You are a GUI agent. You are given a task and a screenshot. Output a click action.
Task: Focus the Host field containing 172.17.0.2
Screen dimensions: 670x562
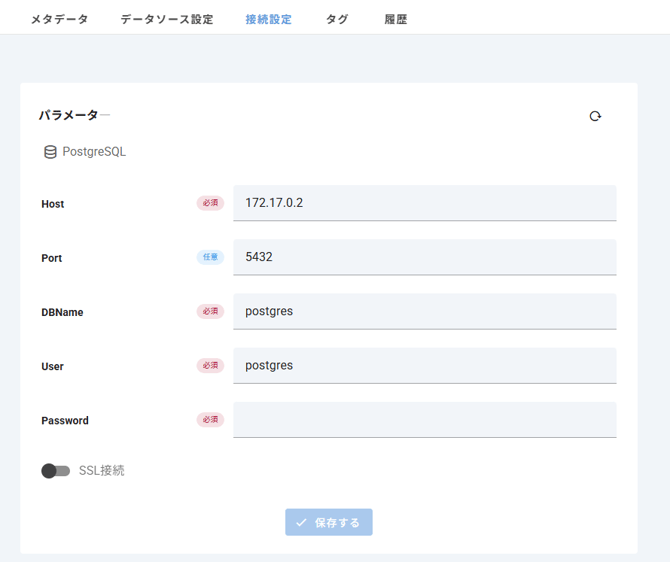pyautogui.click(x=424, y=203)
